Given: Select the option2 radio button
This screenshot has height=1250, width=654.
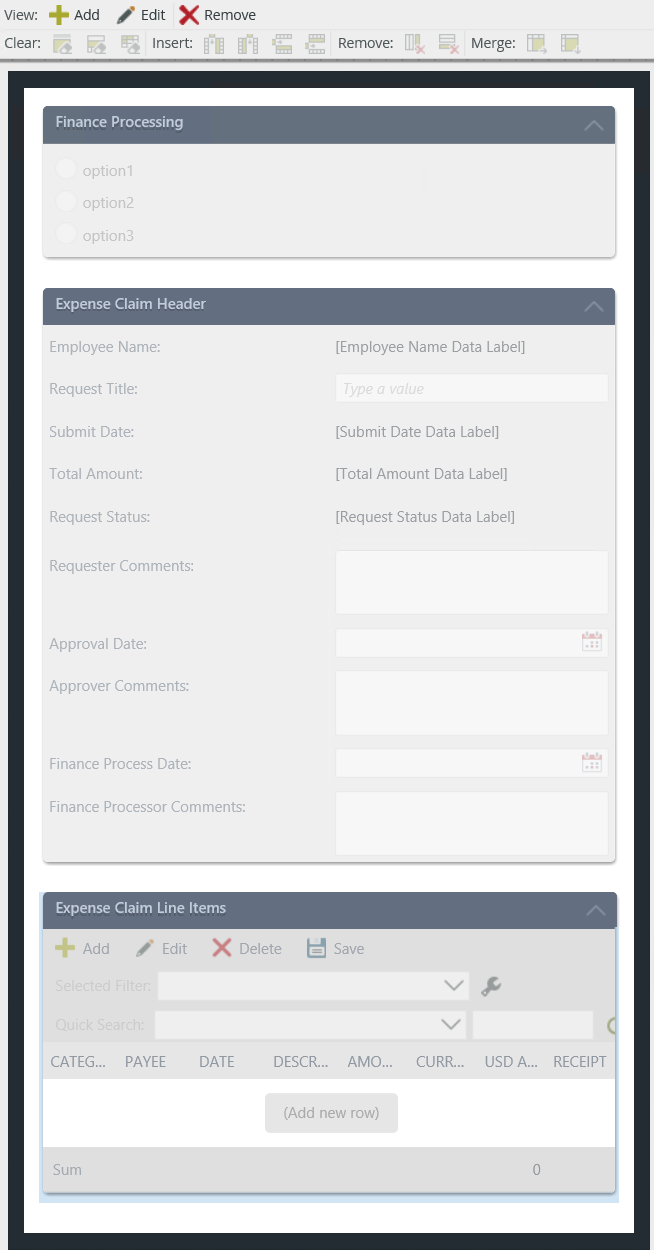Looking at the screenshot, I should pyautogui.click(x=65, y=202).
